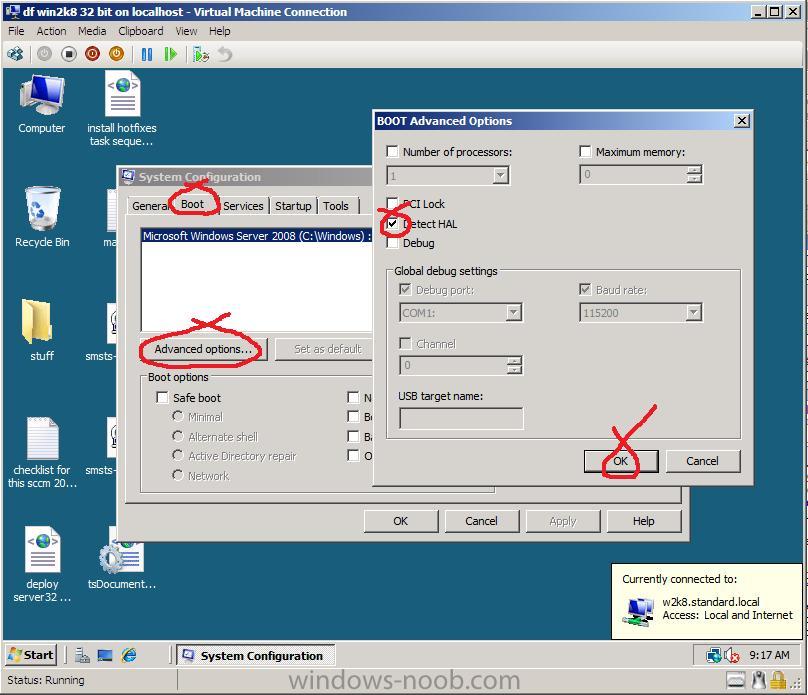Open the Help menu
The width and height of the screenshot is (808, 695).
click(x=220, y=31)
